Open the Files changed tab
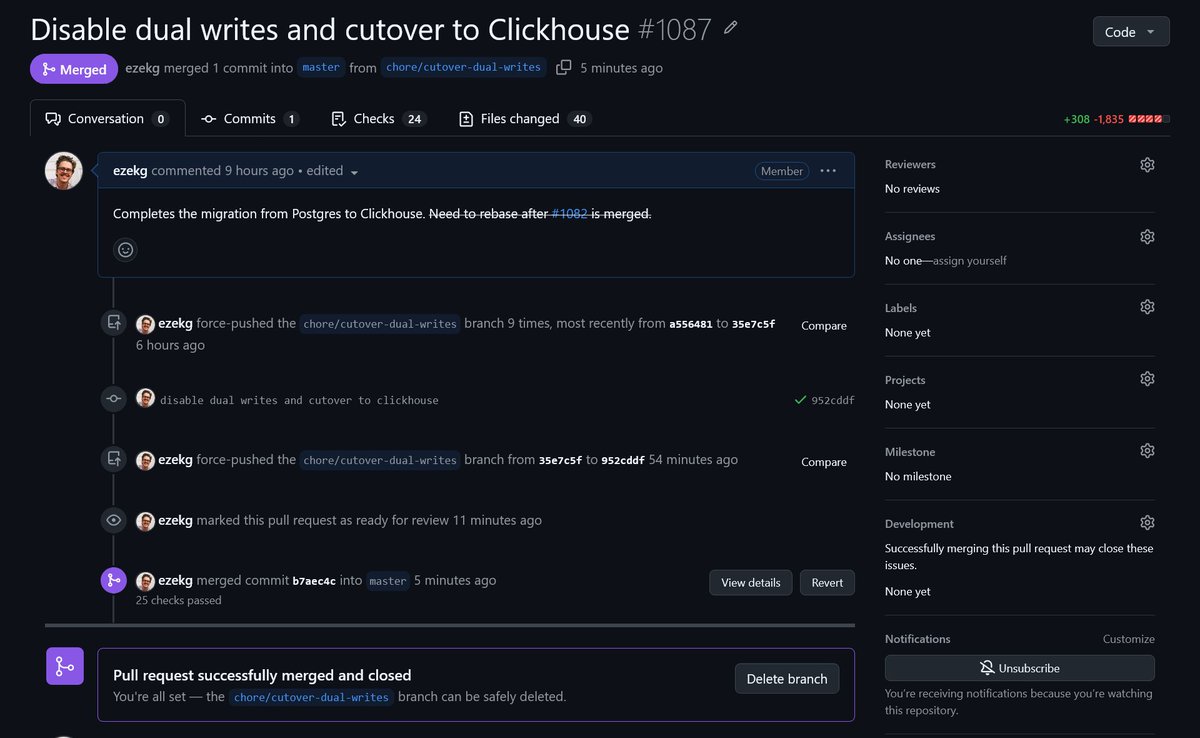 (525, 118)
